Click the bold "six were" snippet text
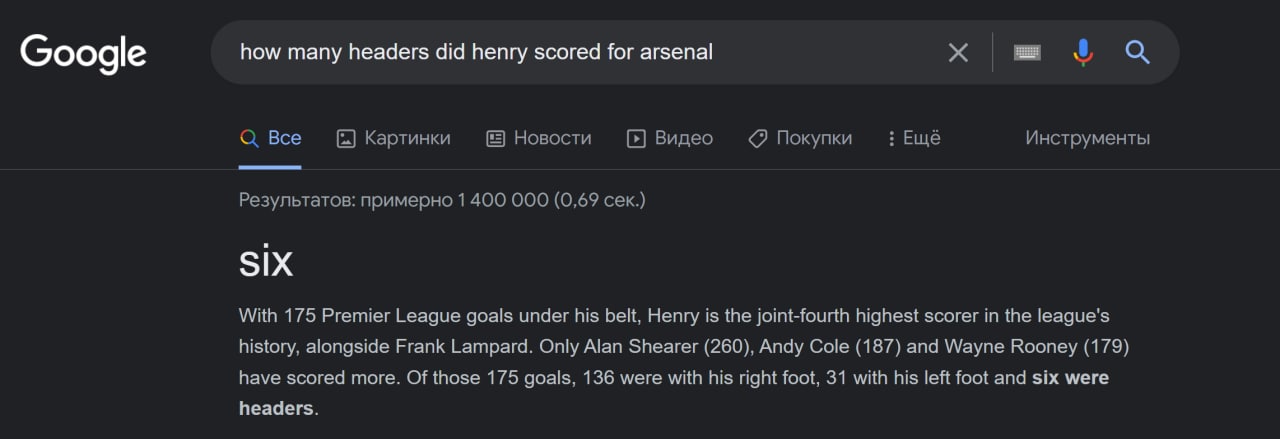 click(x=1070, y=378)
